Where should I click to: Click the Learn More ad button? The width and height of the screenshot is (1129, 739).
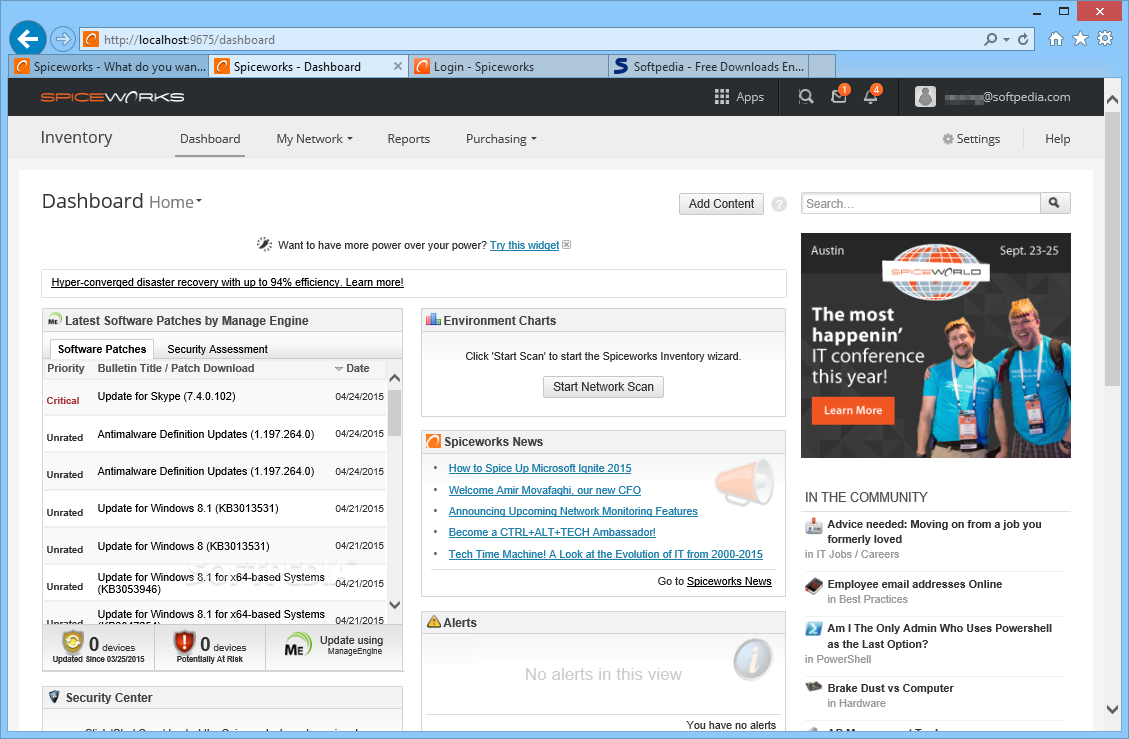(853, 411)
